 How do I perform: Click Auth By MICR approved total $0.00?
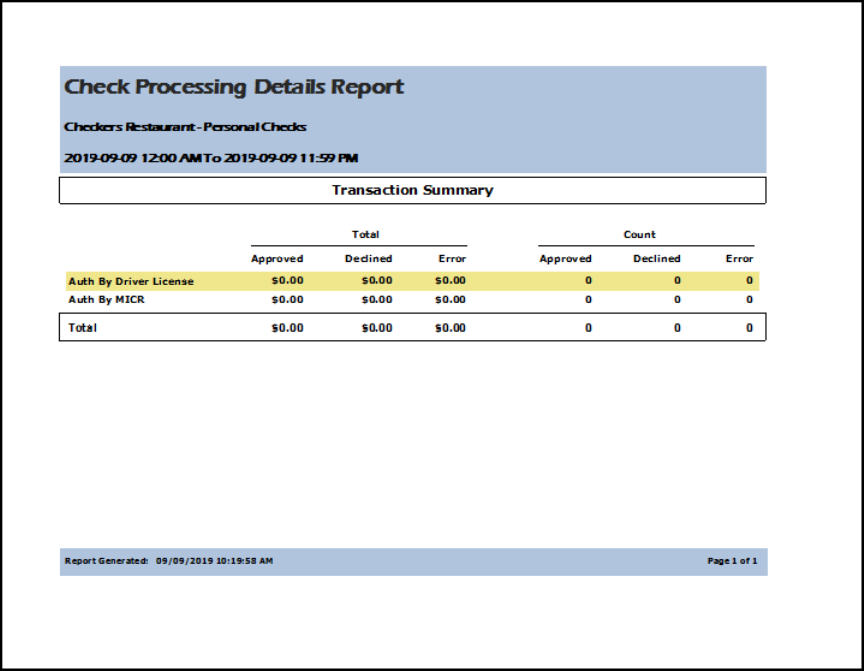(x=288, y=300)
